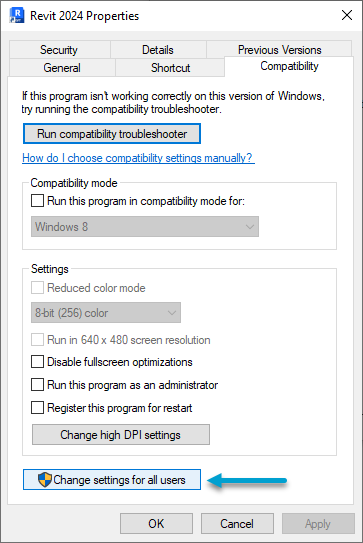
Task: Click Run compatibility troubleshooter button
Action: pos(112,134)
